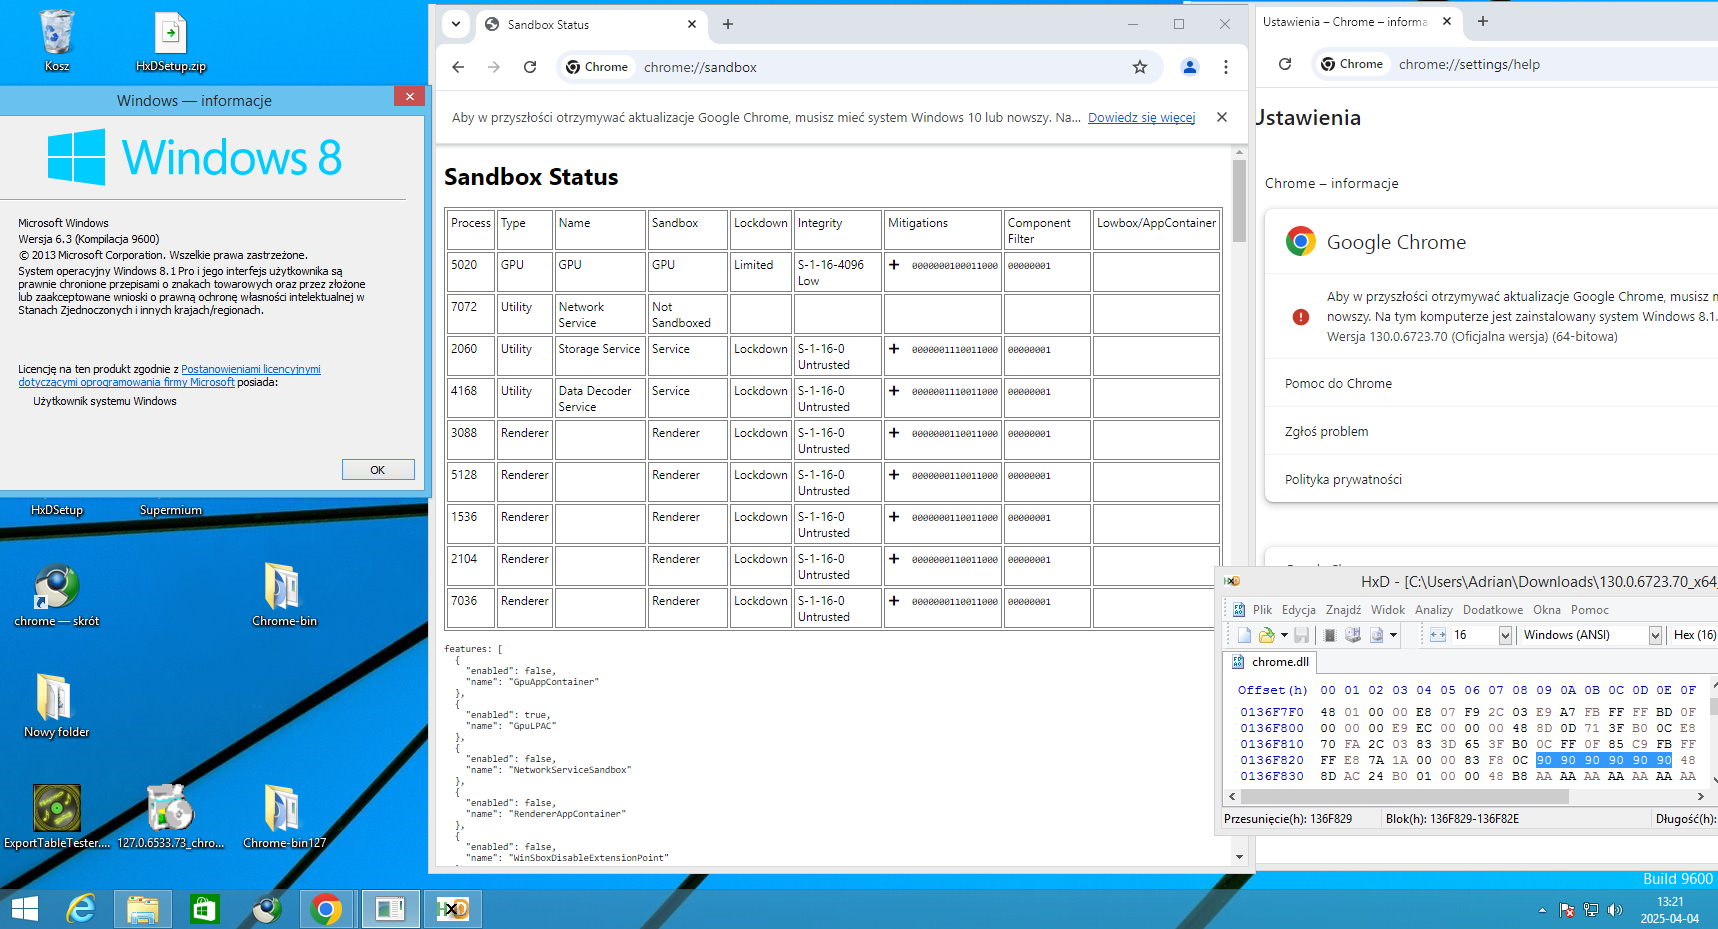This screenshot has height=929, width=1718.
Task: Open the Znajdź menu in HxD
Action: click(1343, 610)
